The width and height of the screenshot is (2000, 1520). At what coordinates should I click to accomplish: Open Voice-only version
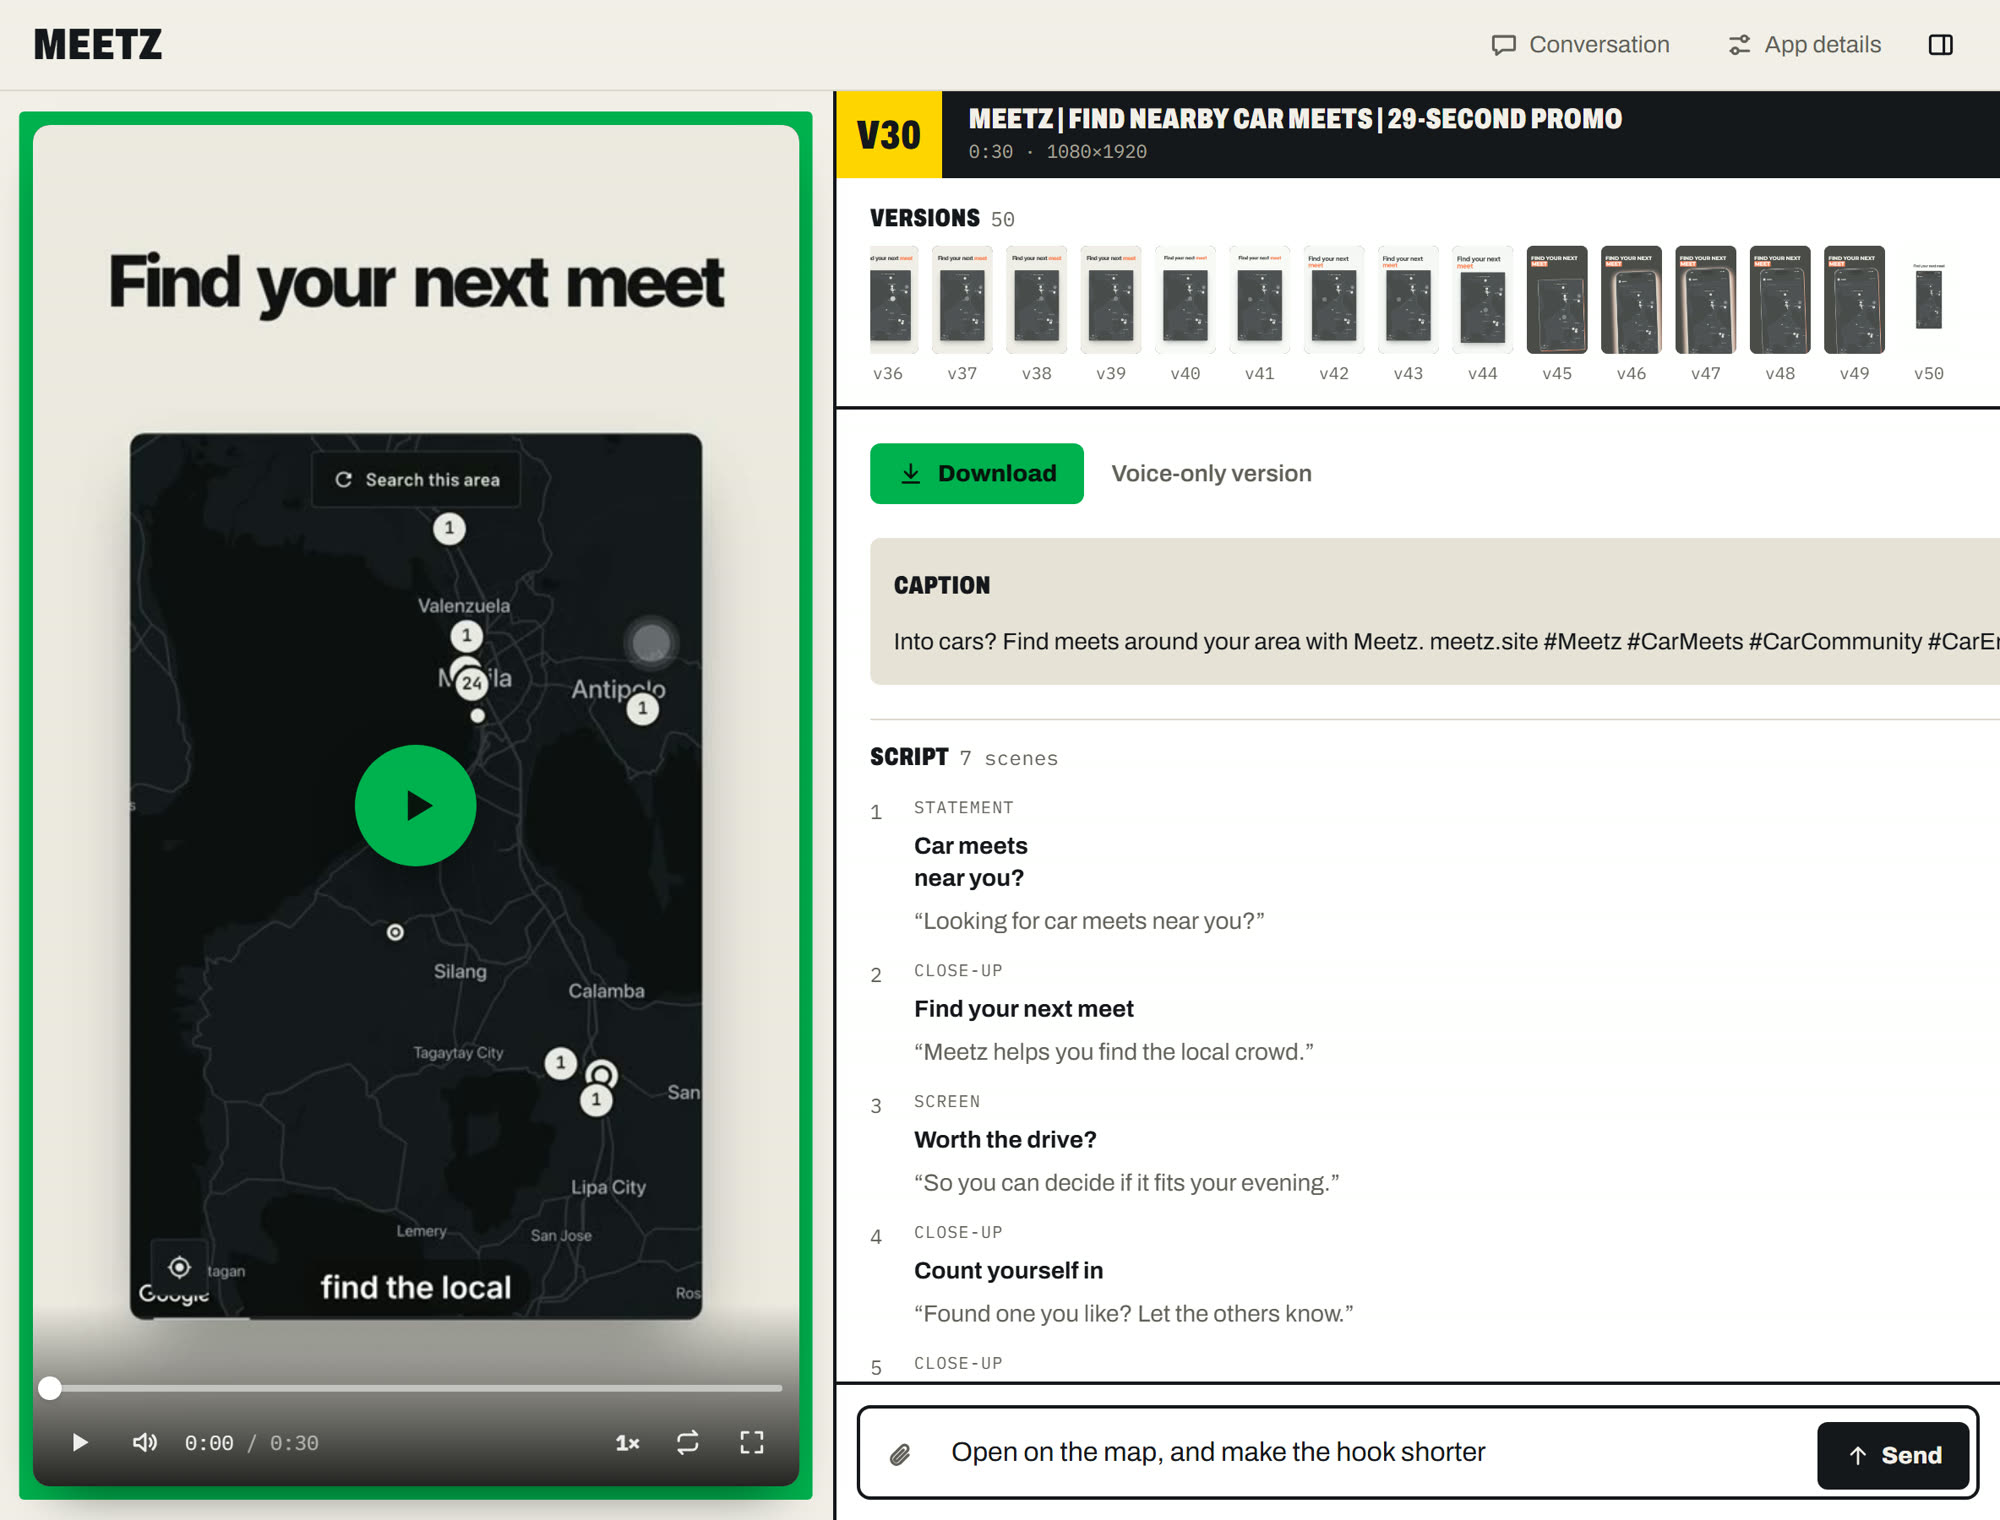(x=1211, y=473)
